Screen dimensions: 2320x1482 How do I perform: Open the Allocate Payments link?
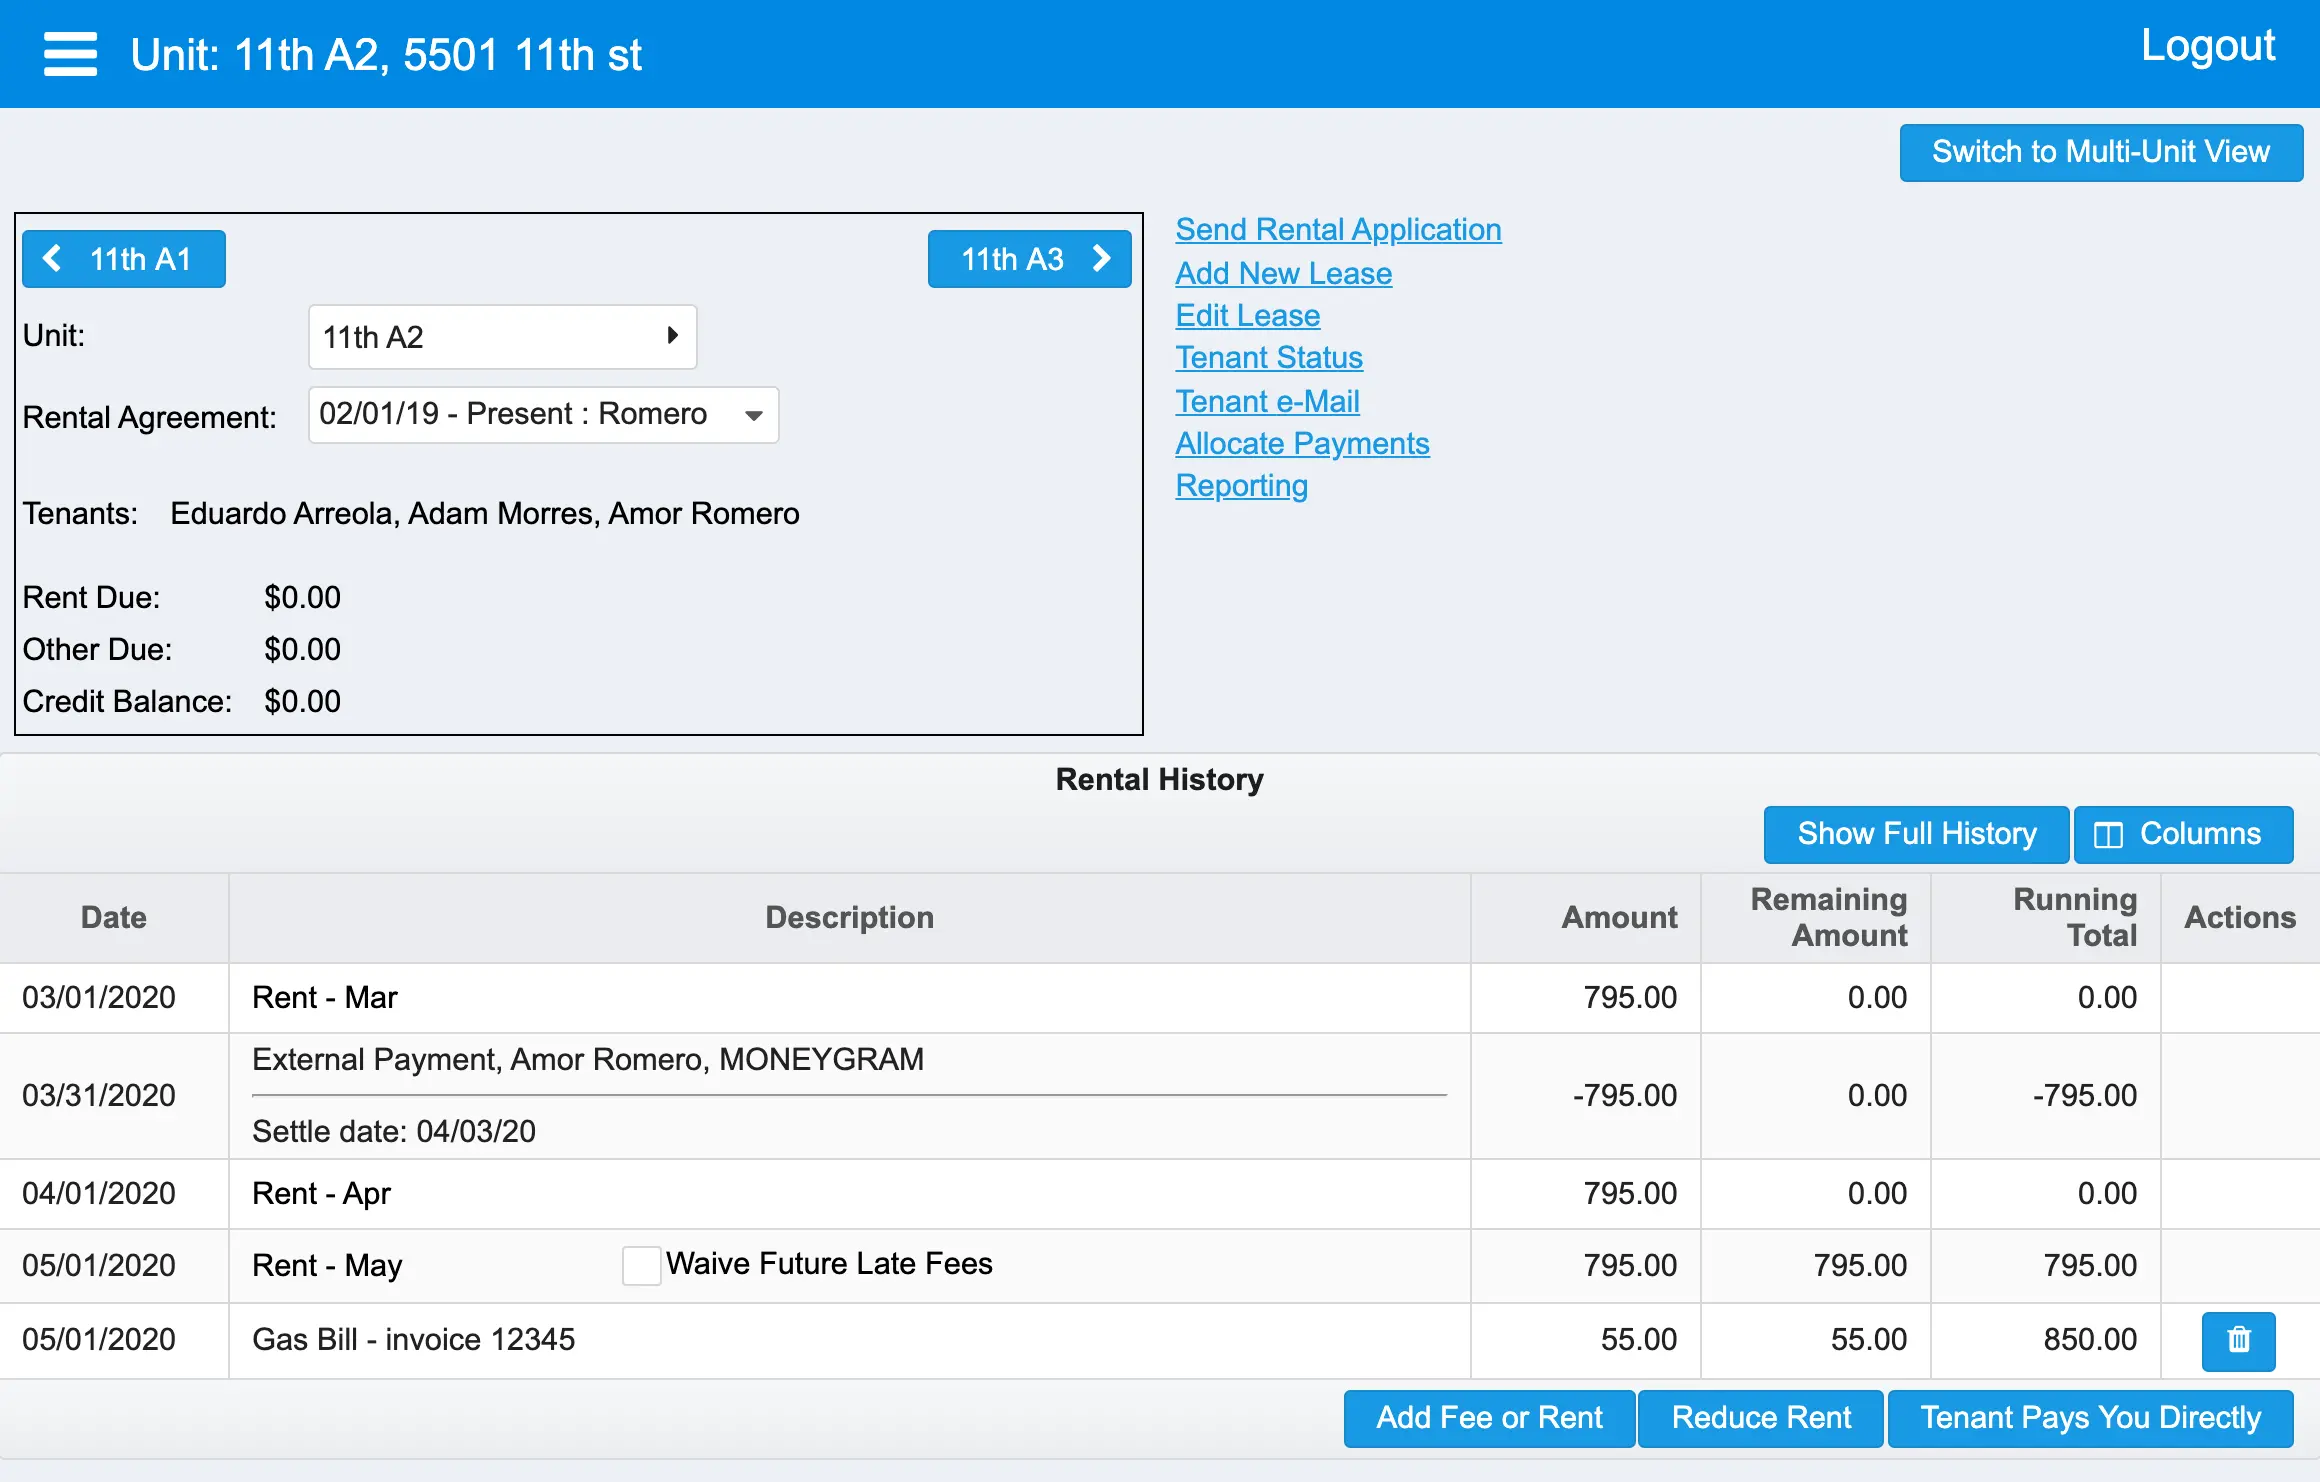[x=1302, y=443]
